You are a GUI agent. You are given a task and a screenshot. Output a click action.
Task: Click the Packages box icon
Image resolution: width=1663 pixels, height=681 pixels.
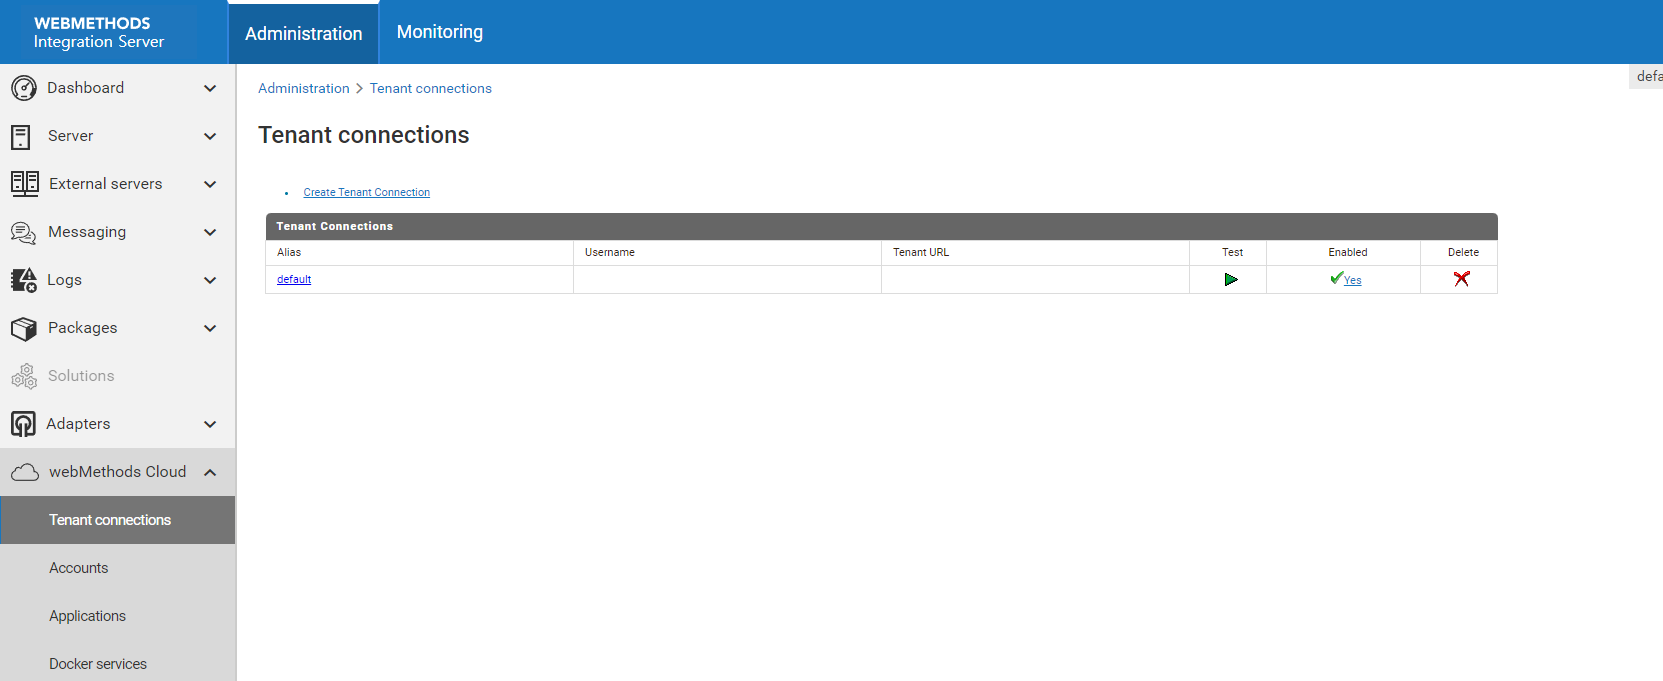point(24,328)
